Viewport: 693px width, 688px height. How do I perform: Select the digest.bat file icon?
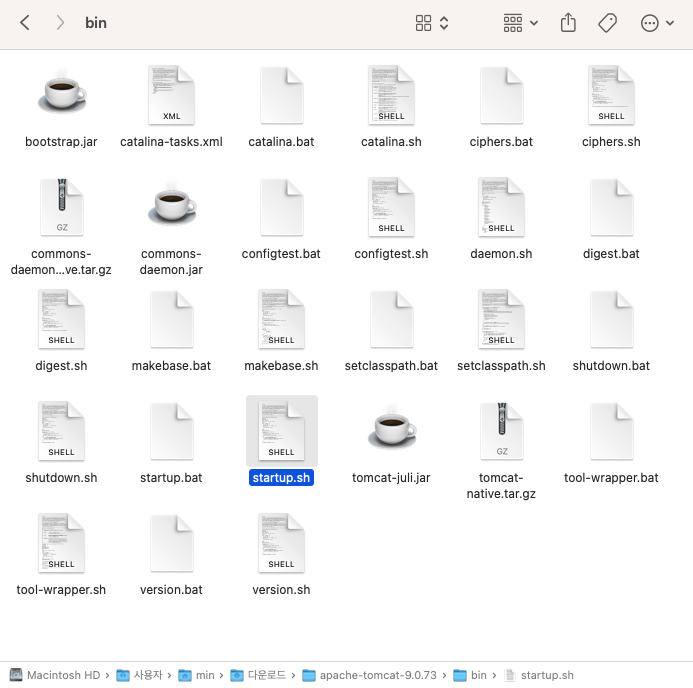click(x=612, y=207)
